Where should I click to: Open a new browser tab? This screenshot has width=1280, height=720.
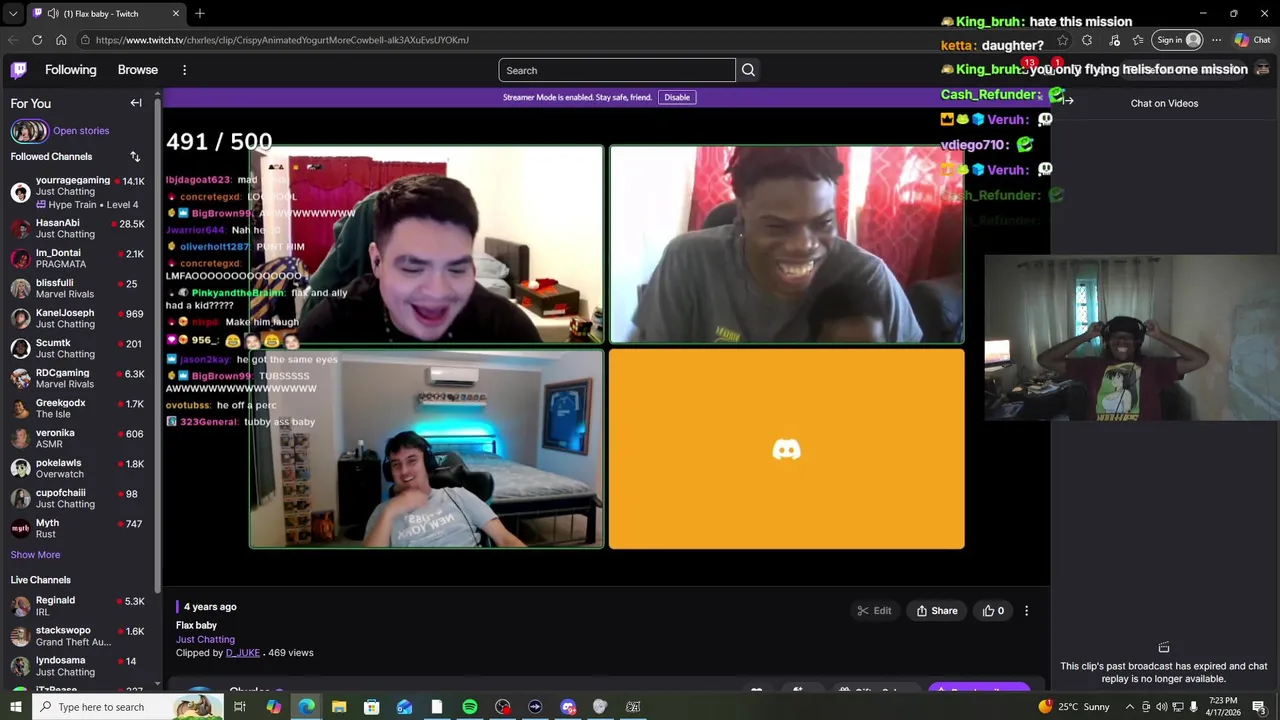click(200, 14)
